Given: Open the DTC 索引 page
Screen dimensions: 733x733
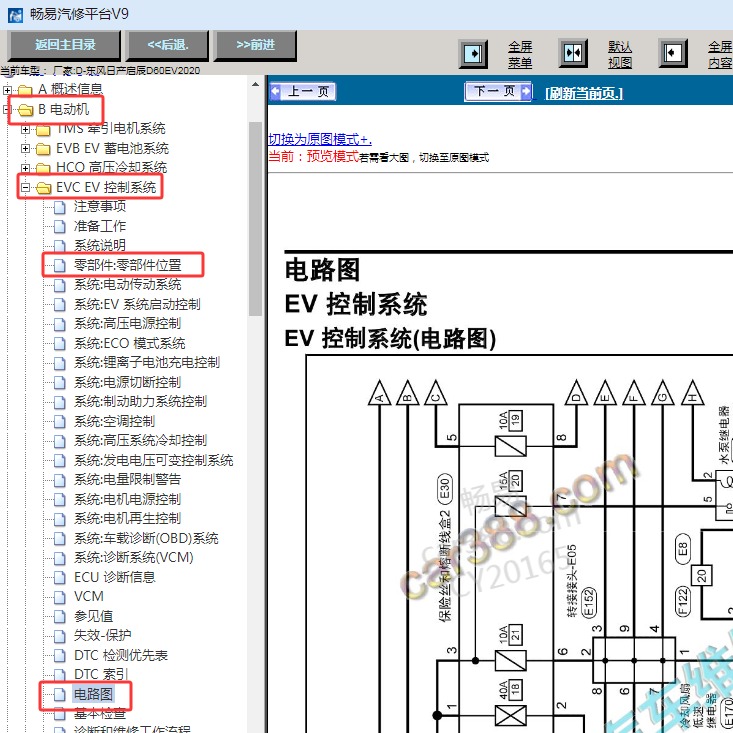Looking at the screenshot, I should (x=101, y=674).
